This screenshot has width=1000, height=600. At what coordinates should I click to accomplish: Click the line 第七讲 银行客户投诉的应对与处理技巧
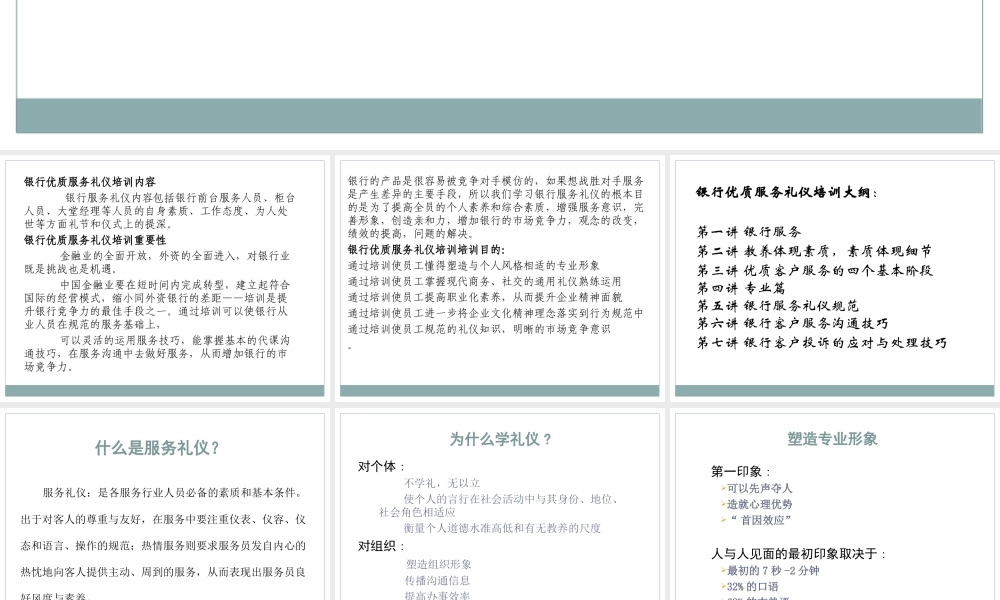(821, 343)
